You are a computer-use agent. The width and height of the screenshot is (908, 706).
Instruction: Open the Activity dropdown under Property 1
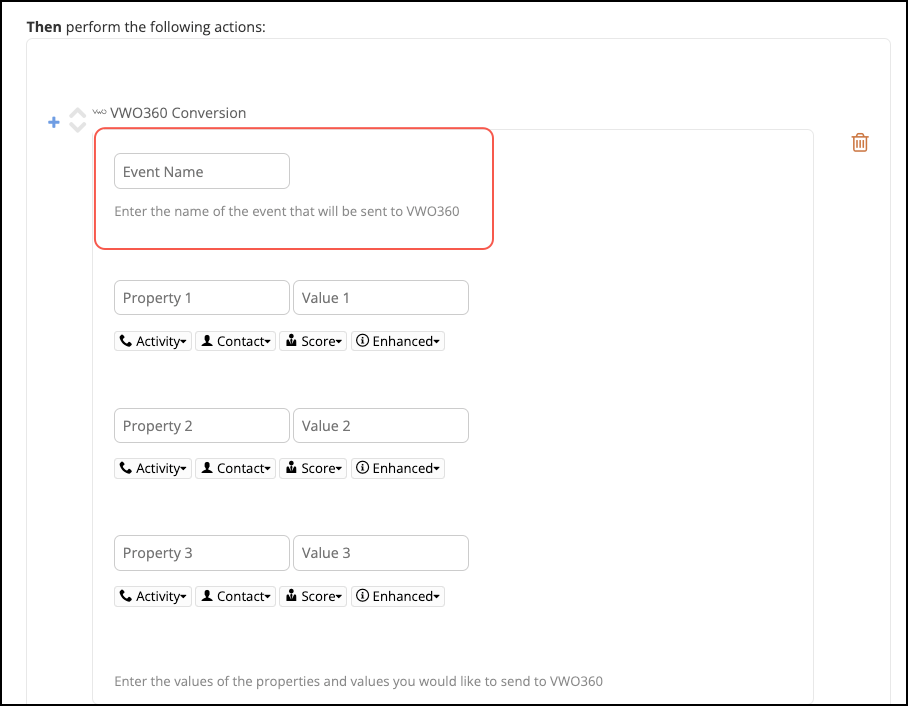[153, 341]
